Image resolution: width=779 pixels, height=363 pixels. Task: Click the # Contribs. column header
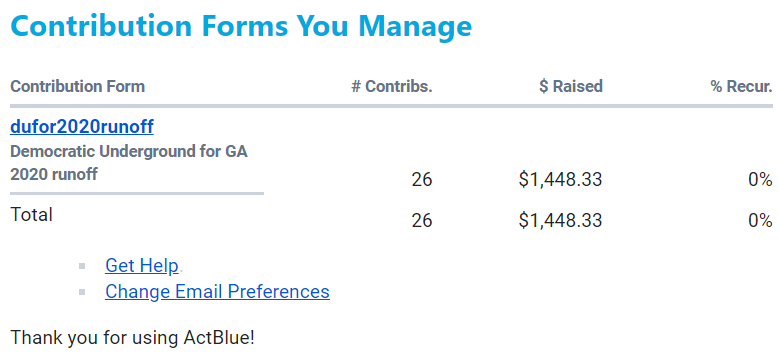392,86
